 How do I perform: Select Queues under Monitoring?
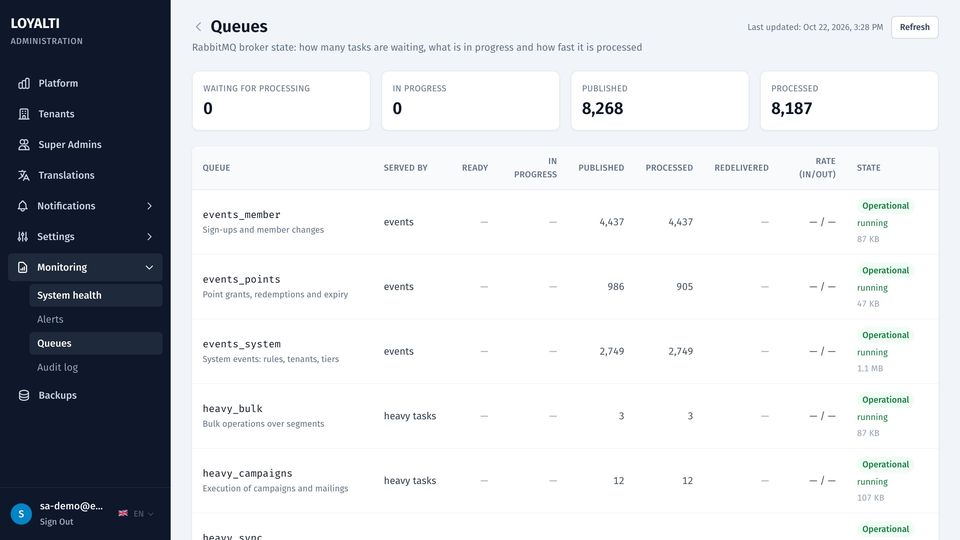pos(96,343)
